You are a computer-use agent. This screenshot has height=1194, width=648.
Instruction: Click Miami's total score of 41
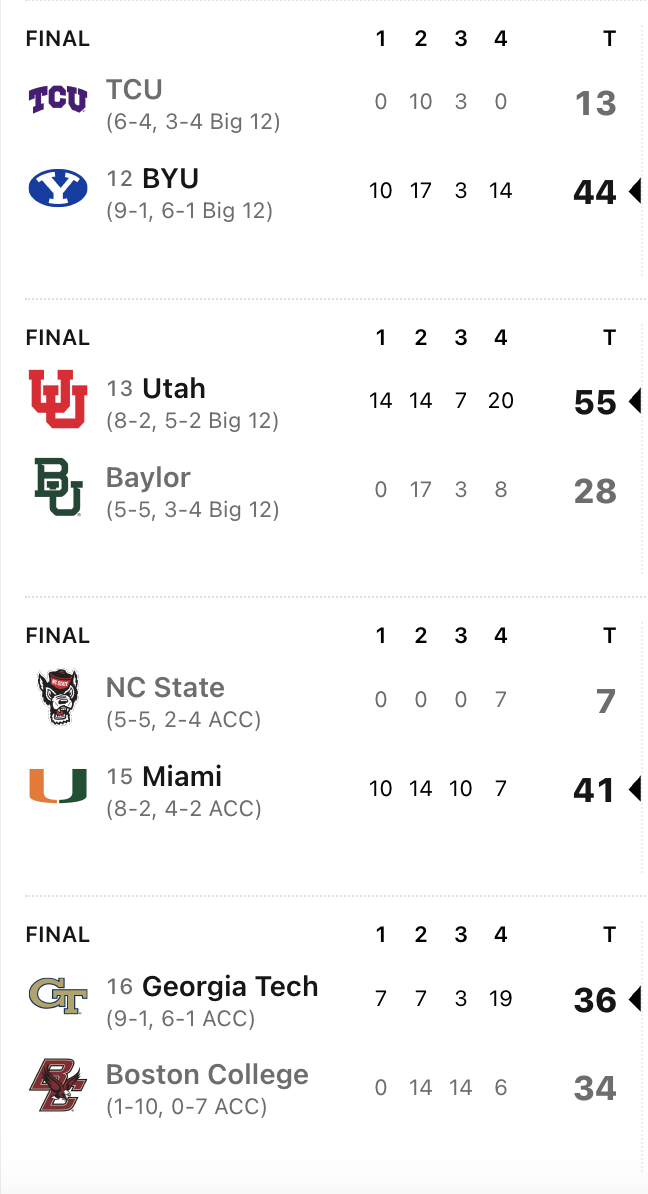coord(594,791)
